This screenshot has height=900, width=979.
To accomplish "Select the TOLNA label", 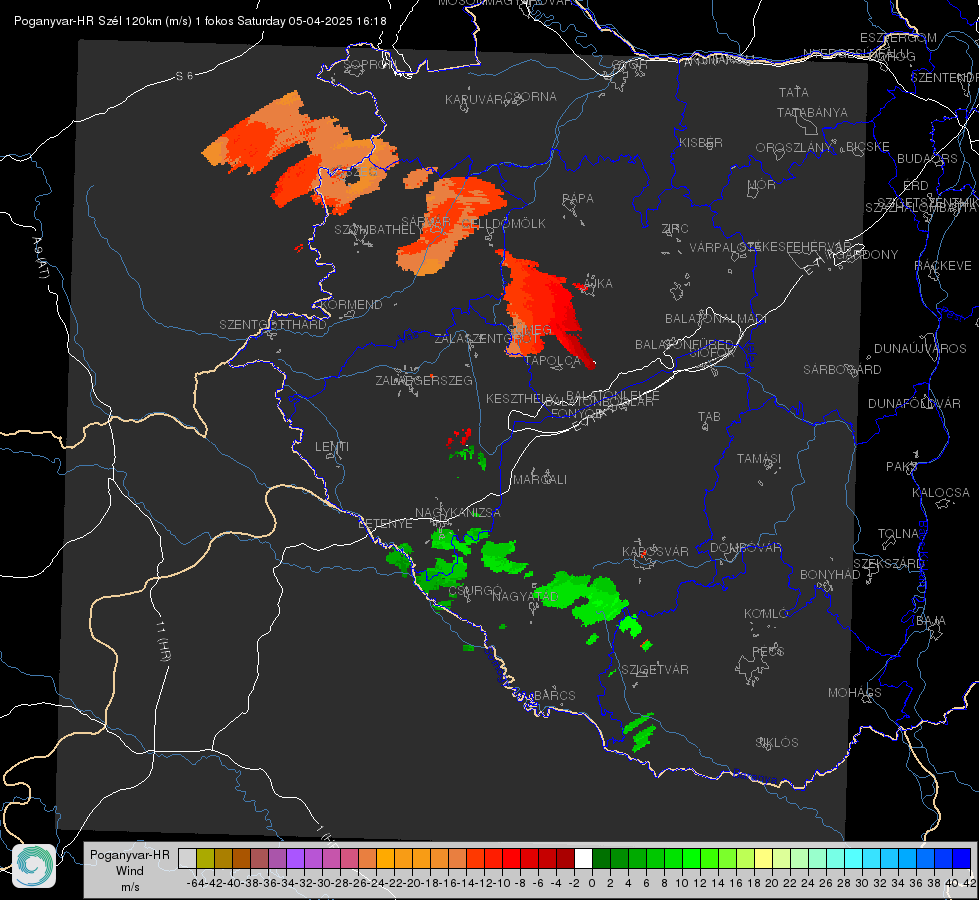I will pos(898,534).
